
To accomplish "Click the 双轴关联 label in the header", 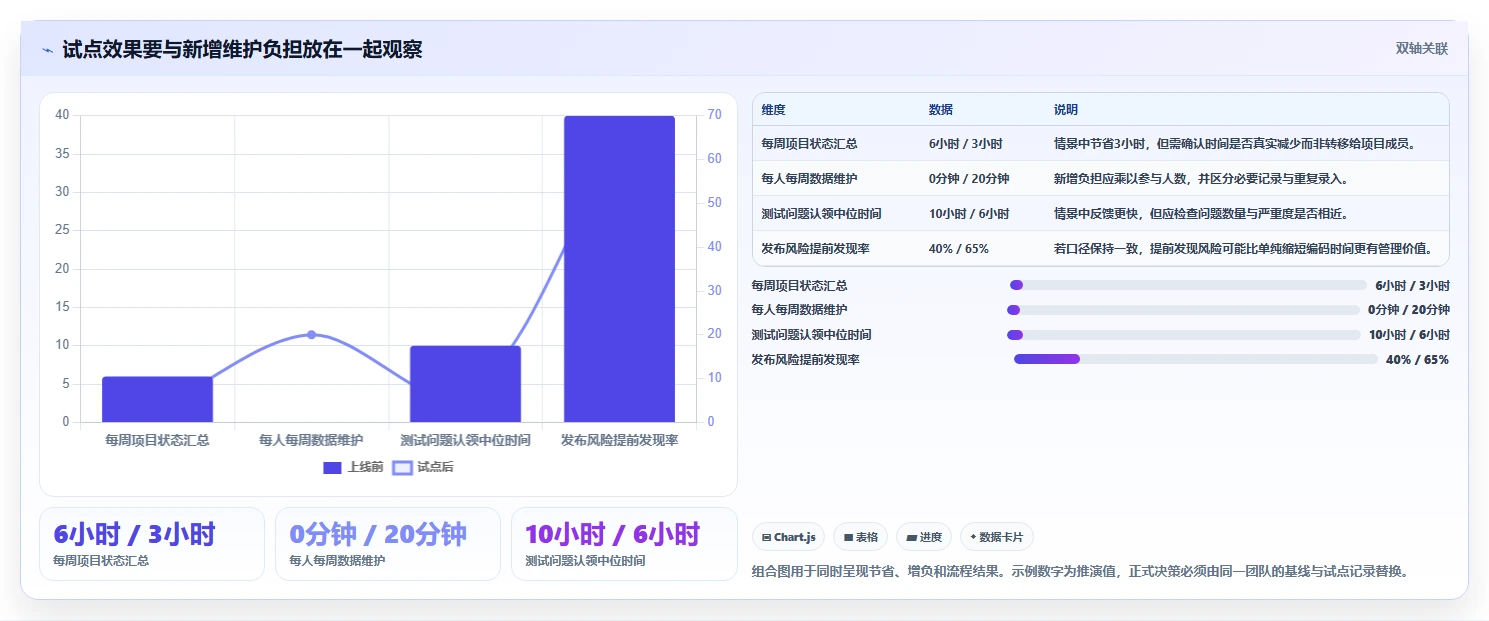I will click(x=1422, y=48).
